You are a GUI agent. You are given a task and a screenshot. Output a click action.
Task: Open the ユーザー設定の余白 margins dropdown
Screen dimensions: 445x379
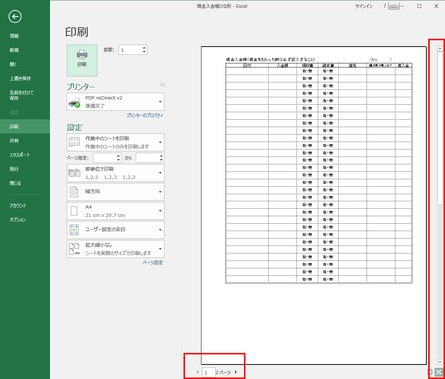coord(115,230)
